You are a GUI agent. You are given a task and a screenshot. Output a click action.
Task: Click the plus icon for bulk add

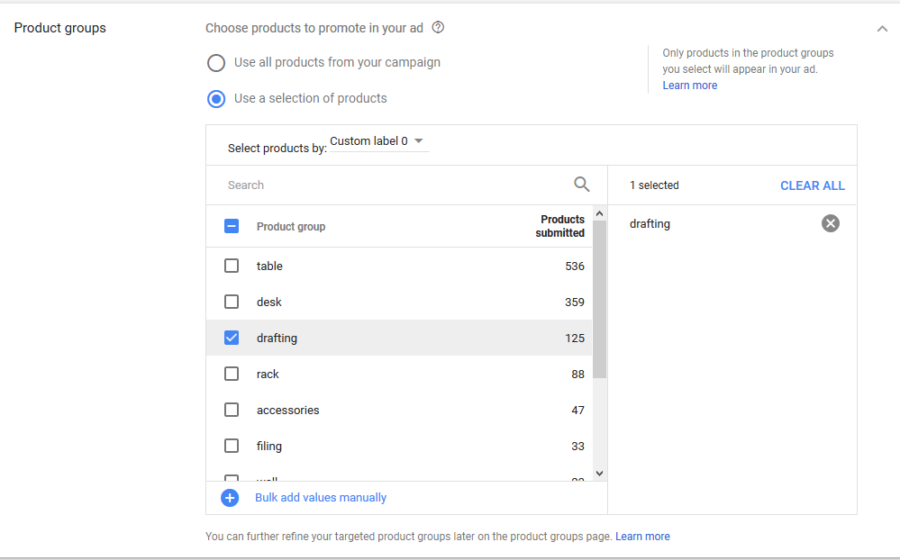point(230,497)
